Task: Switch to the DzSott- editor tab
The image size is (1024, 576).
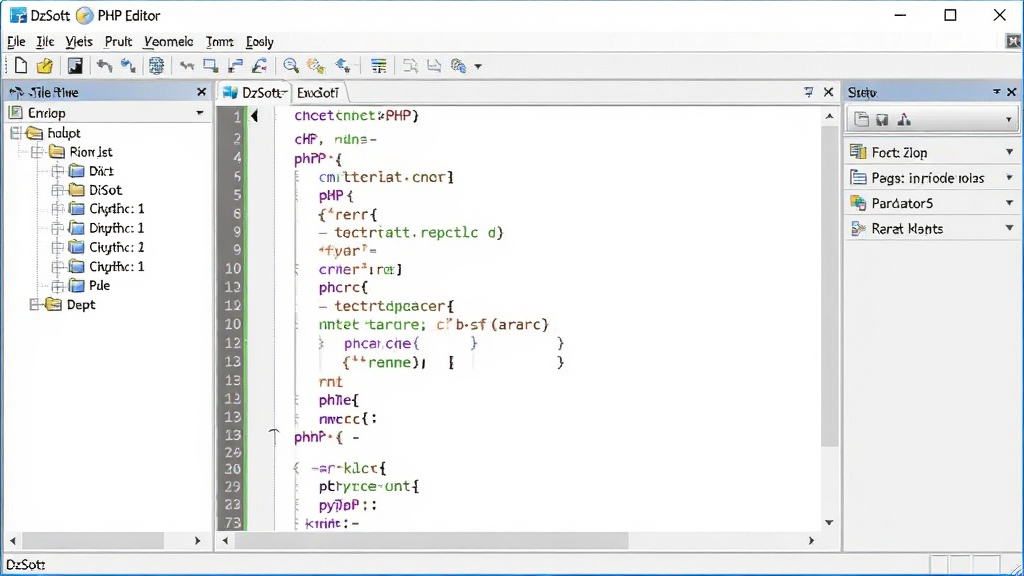Action: pos(256,93)
